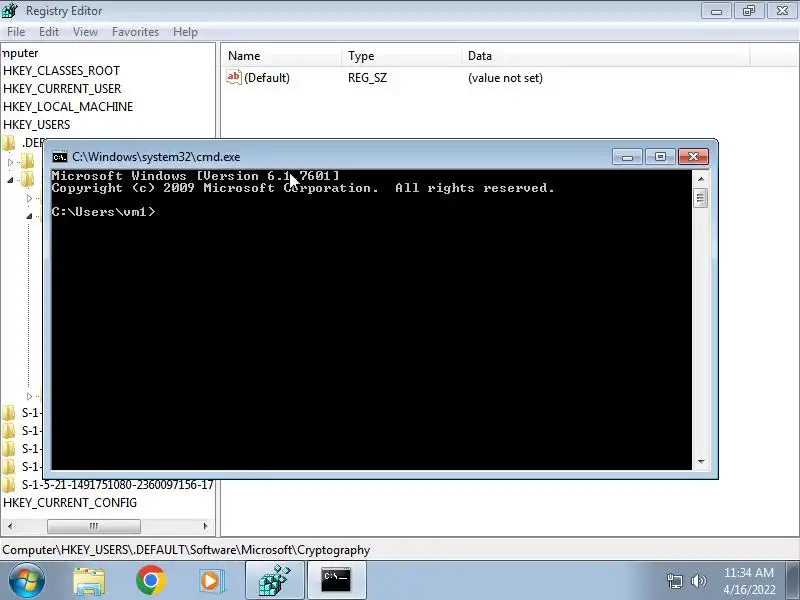This screenshot has width=800, height=600.
Task: Open the View menu in Registry Editor
Action: pyautogui.click(x=85, y=32)
